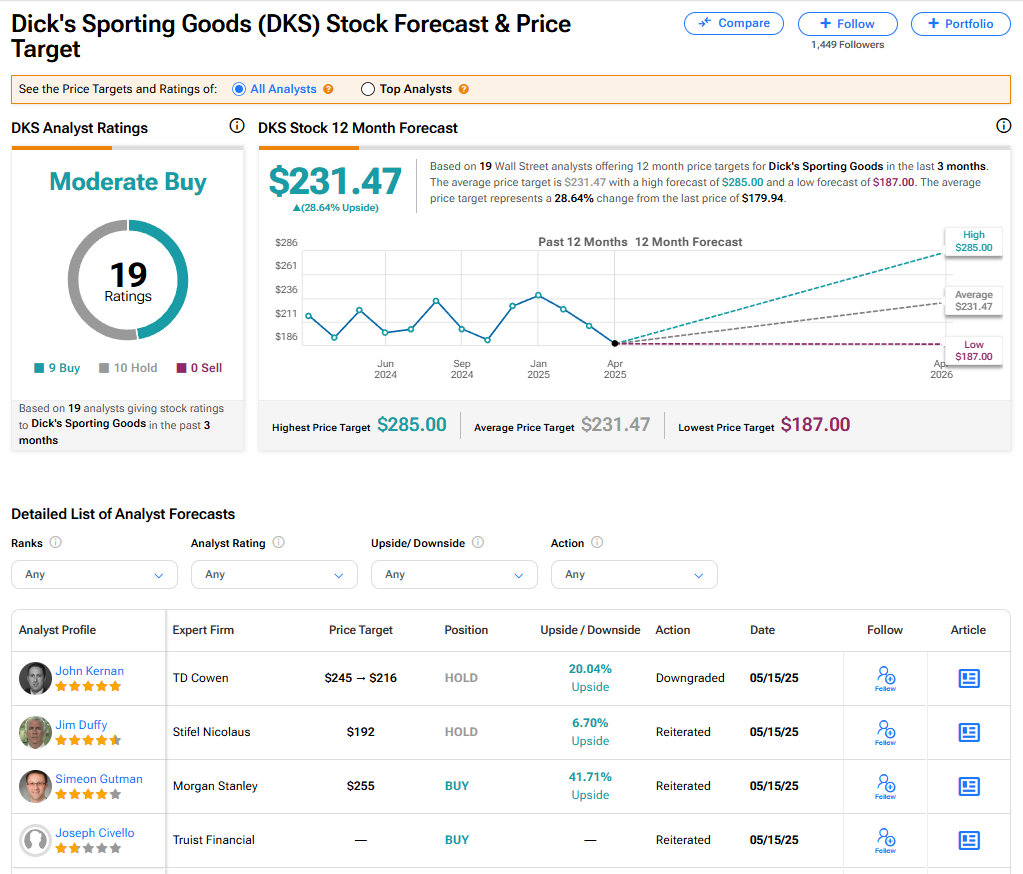Click the 1,449 Followers count
This screenshot has height=874, width=1023.
pos(847,45)
